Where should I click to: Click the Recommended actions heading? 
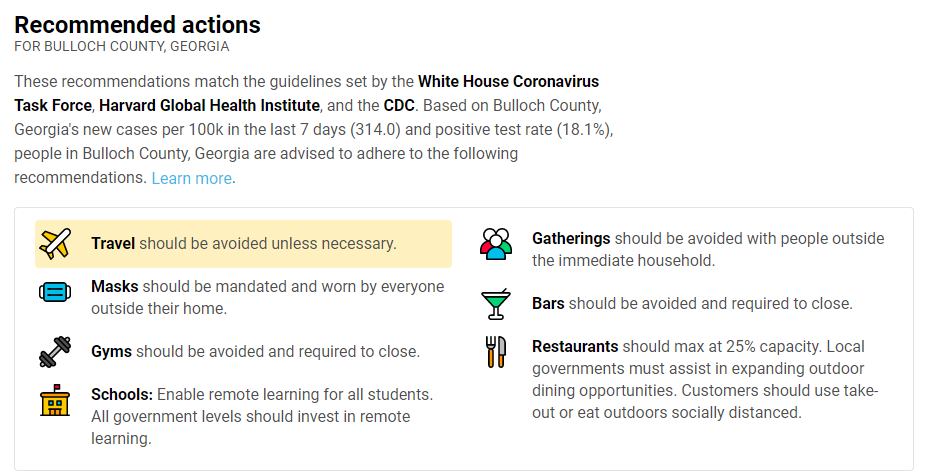[x=138, y=25]
